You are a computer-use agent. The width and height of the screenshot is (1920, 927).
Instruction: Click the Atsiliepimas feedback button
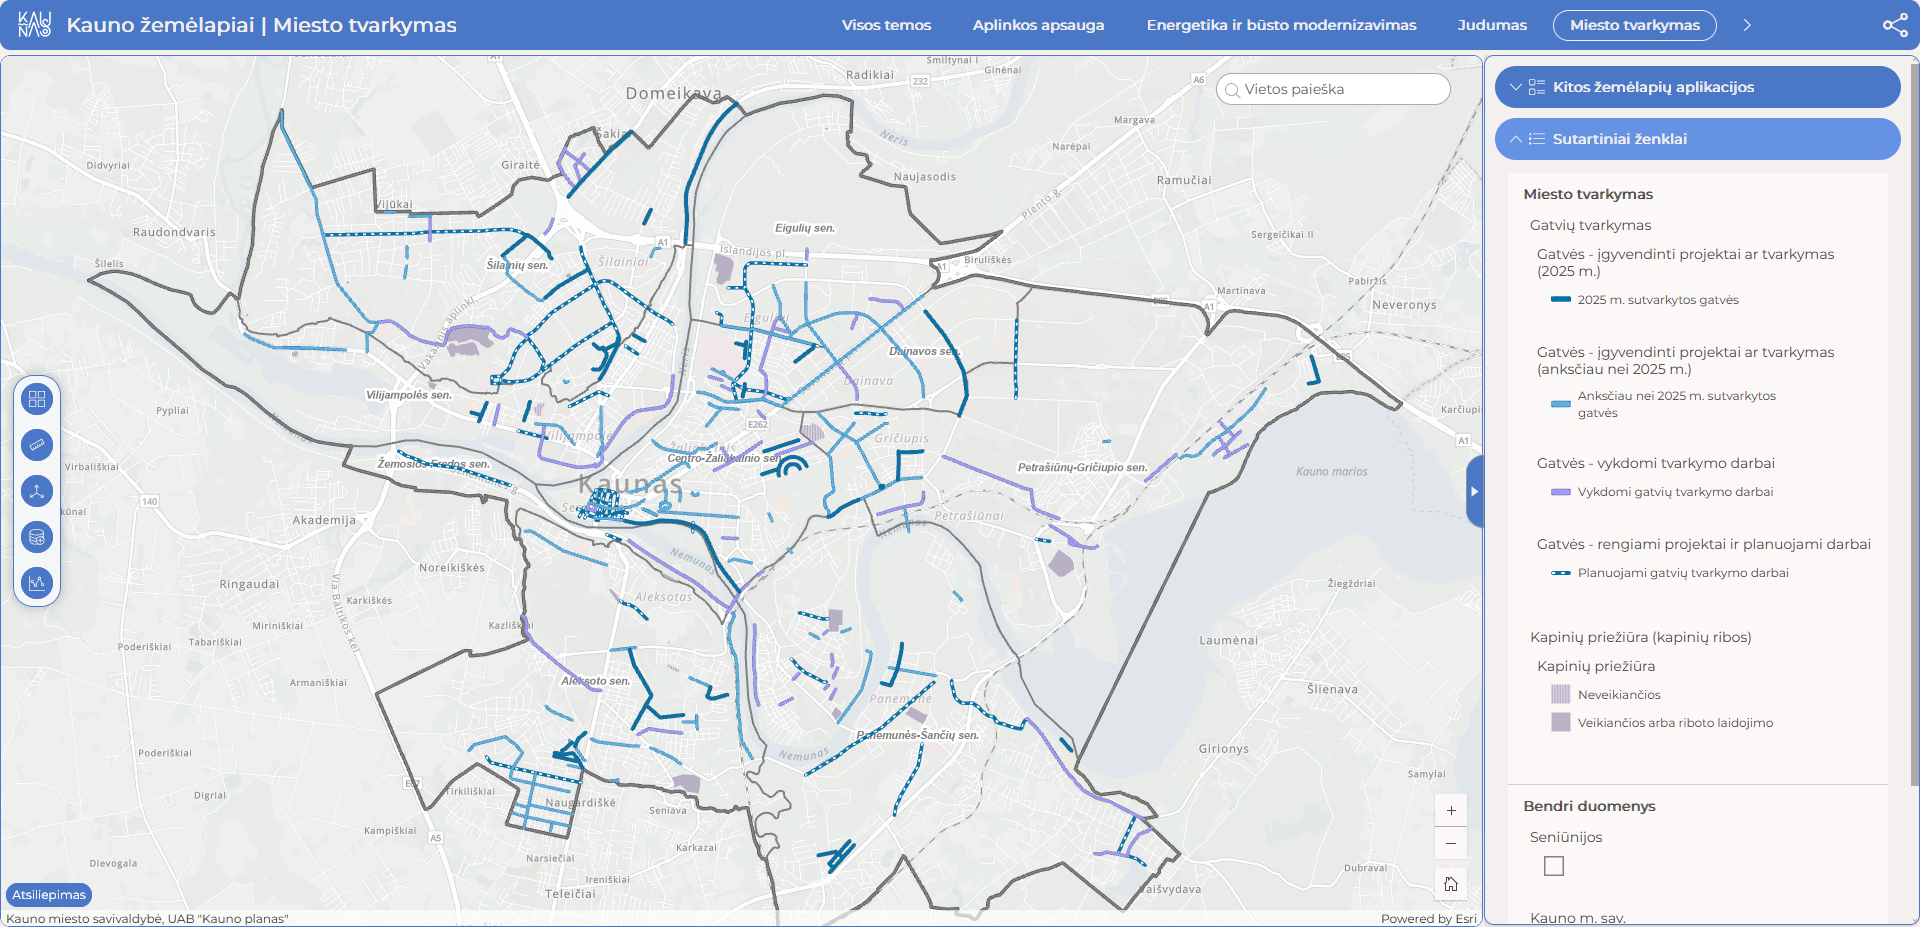[49, 895]
